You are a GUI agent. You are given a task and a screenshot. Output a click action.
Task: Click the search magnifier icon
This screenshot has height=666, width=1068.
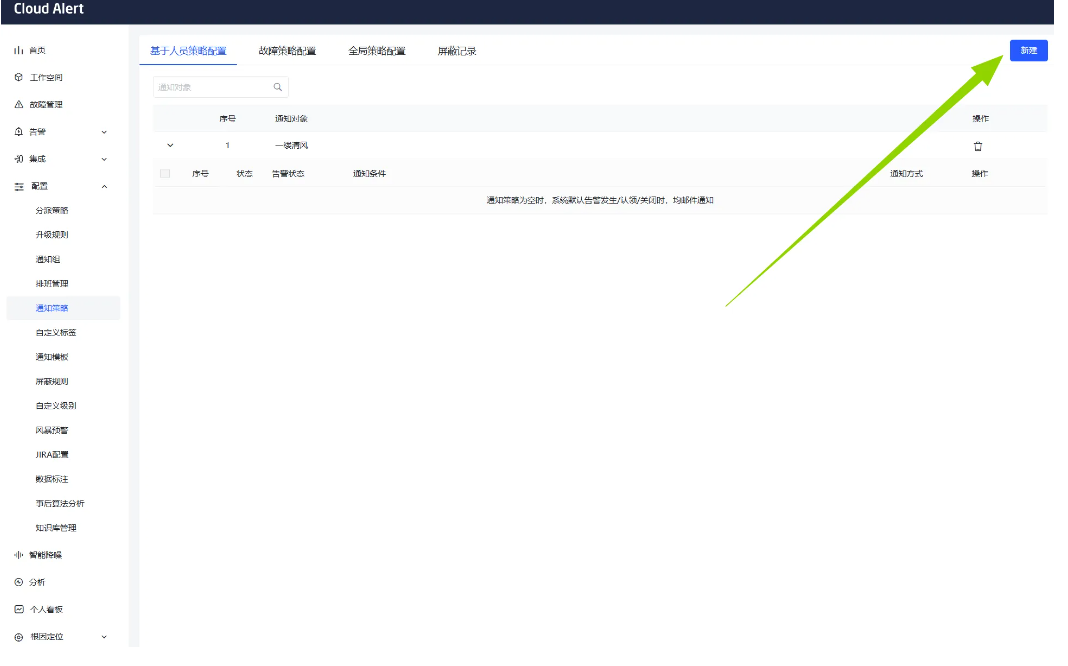[x=278, y=87]
